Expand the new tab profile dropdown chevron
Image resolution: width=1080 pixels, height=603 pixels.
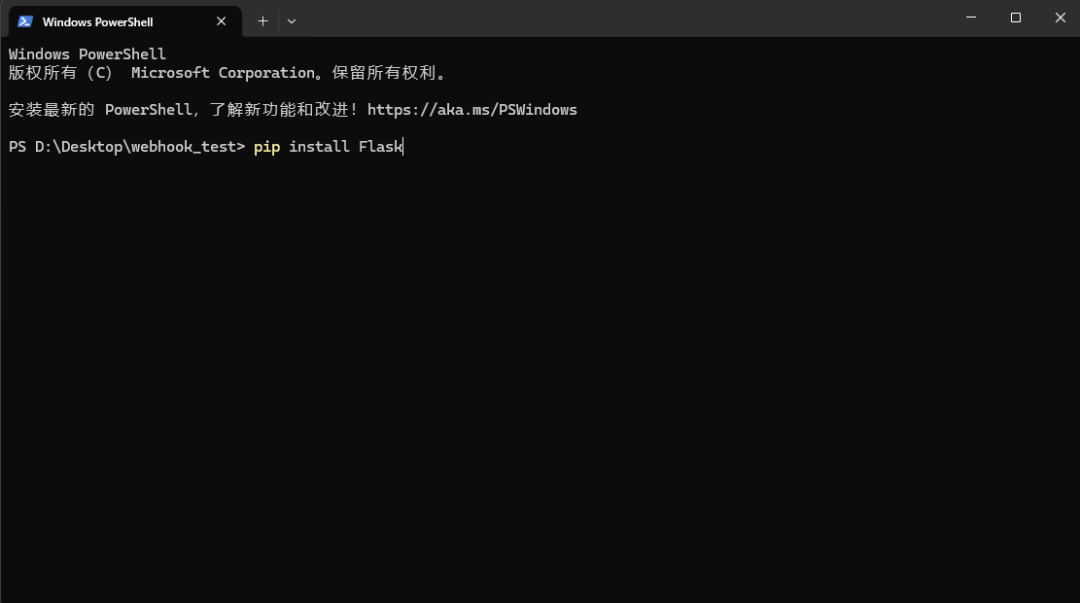291,21
